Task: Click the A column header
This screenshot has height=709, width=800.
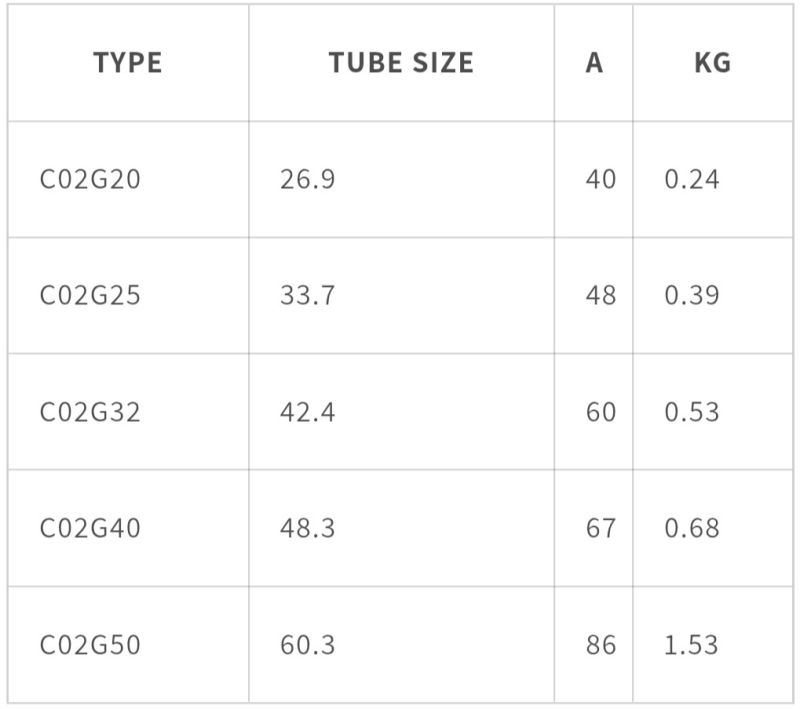Action: 594,63
